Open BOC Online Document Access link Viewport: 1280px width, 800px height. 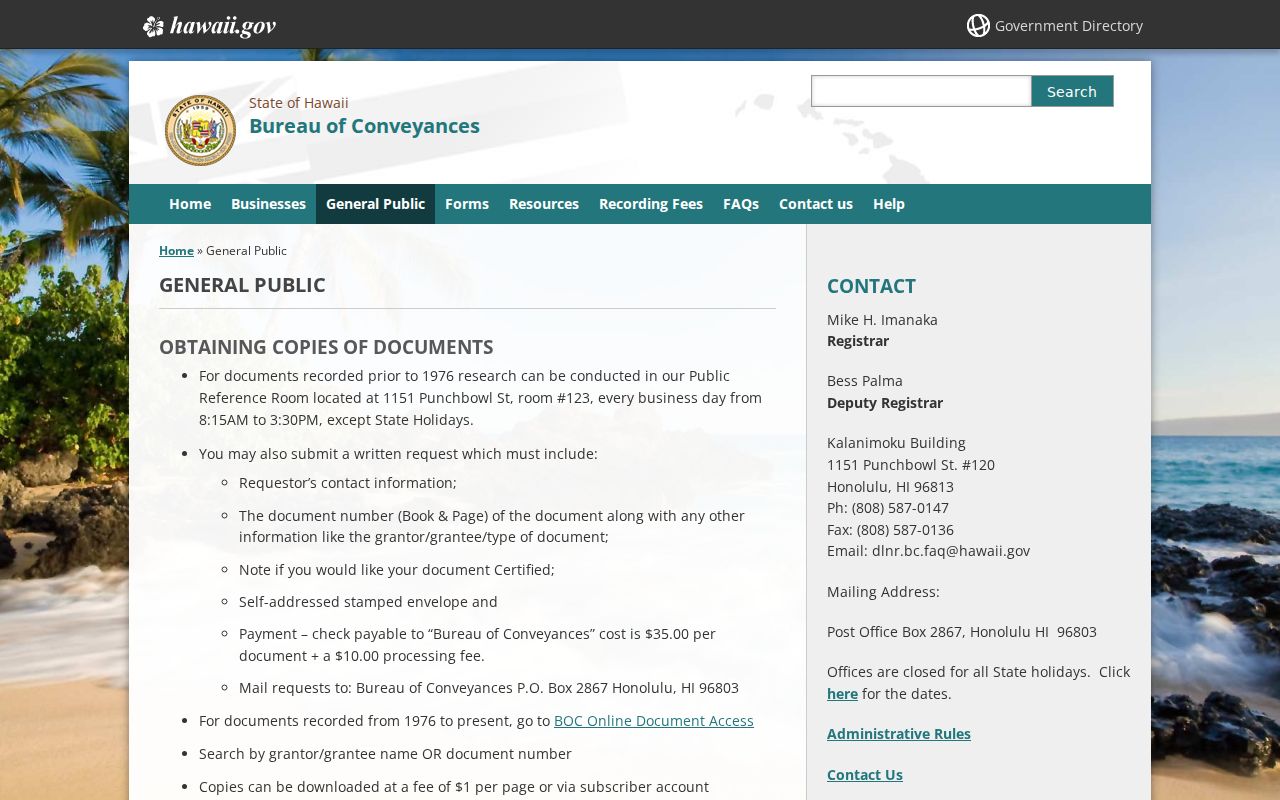pos(654,721)
